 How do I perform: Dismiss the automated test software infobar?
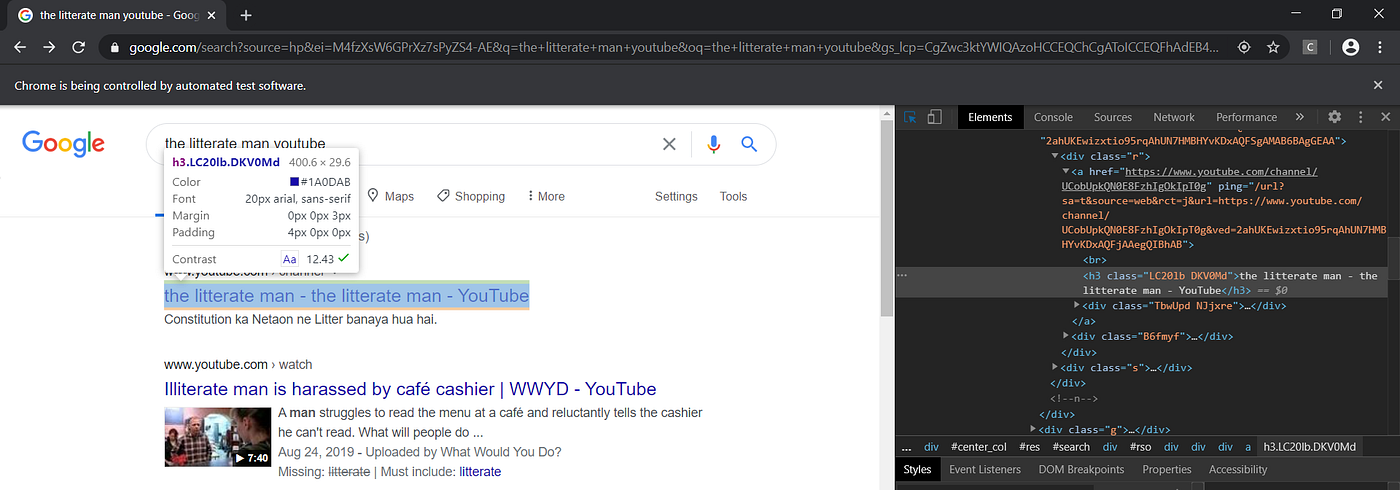click(x=1377, y=85)
